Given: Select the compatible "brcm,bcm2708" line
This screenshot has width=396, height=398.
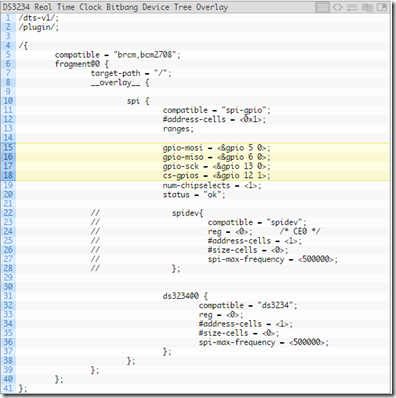Looking at the screenshot, I should [117, 55].
